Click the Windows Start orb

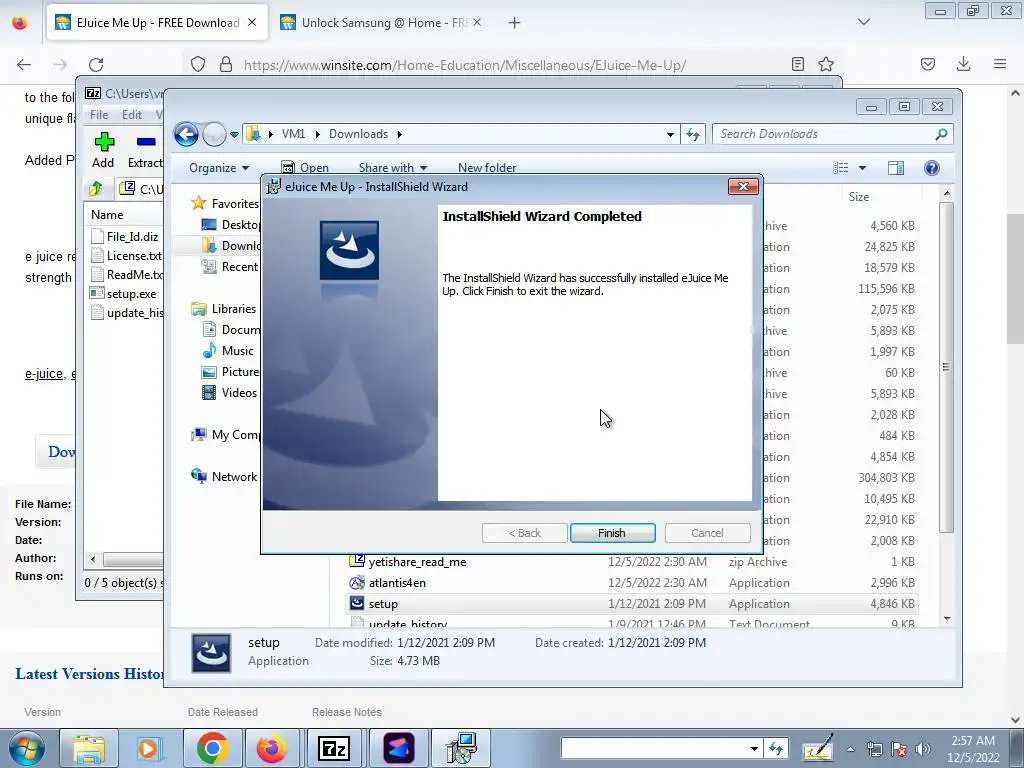click(x=27, y=748)
